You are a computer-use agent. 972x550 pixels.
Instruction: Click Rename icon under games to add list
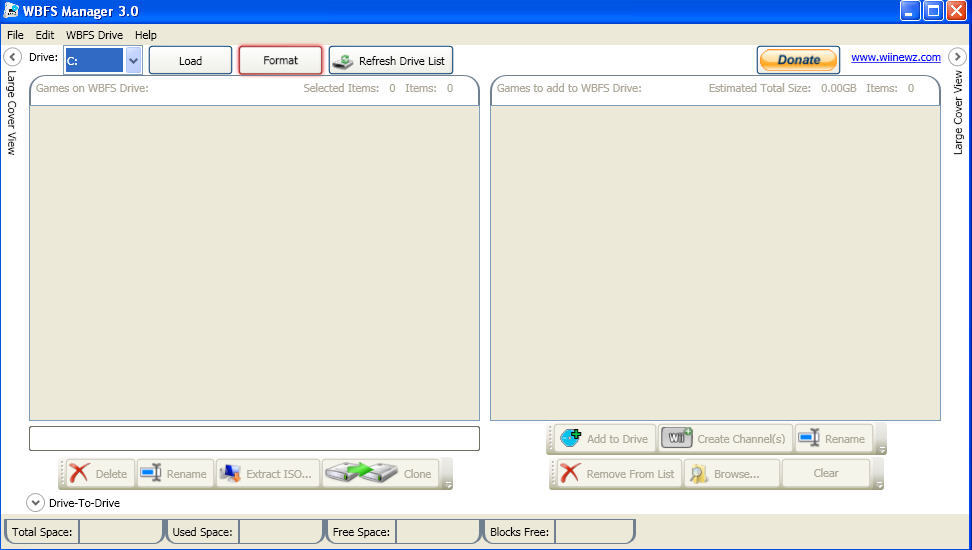pos(810,438)
